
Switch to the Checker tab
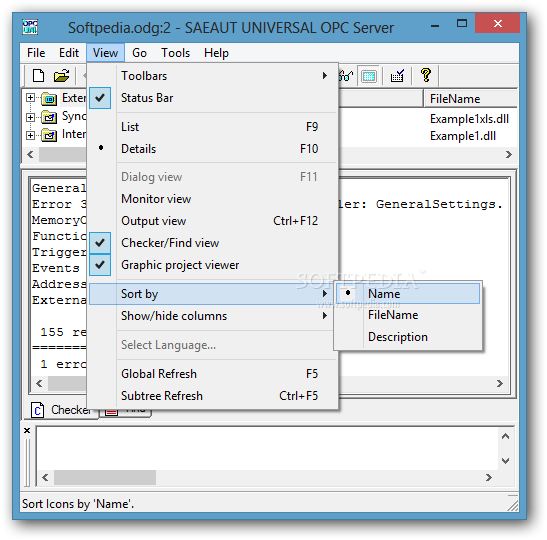pyautogui.click(x=61, y=410)
